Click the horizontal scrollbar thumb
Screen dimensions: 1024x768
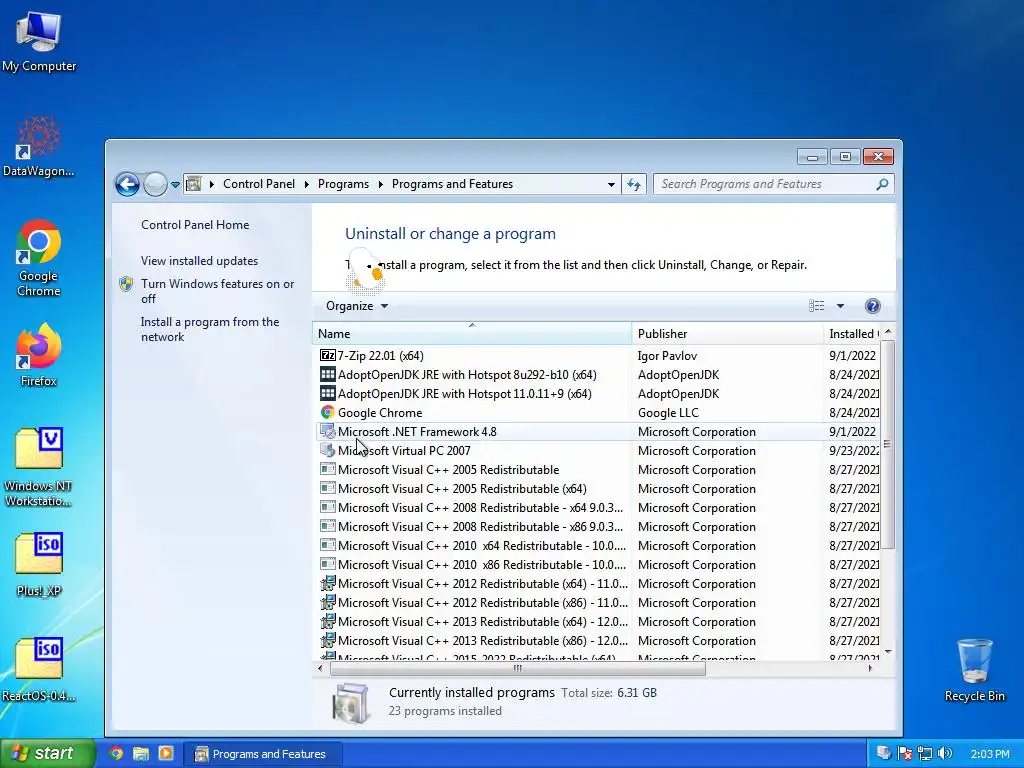tap(518, 668)
